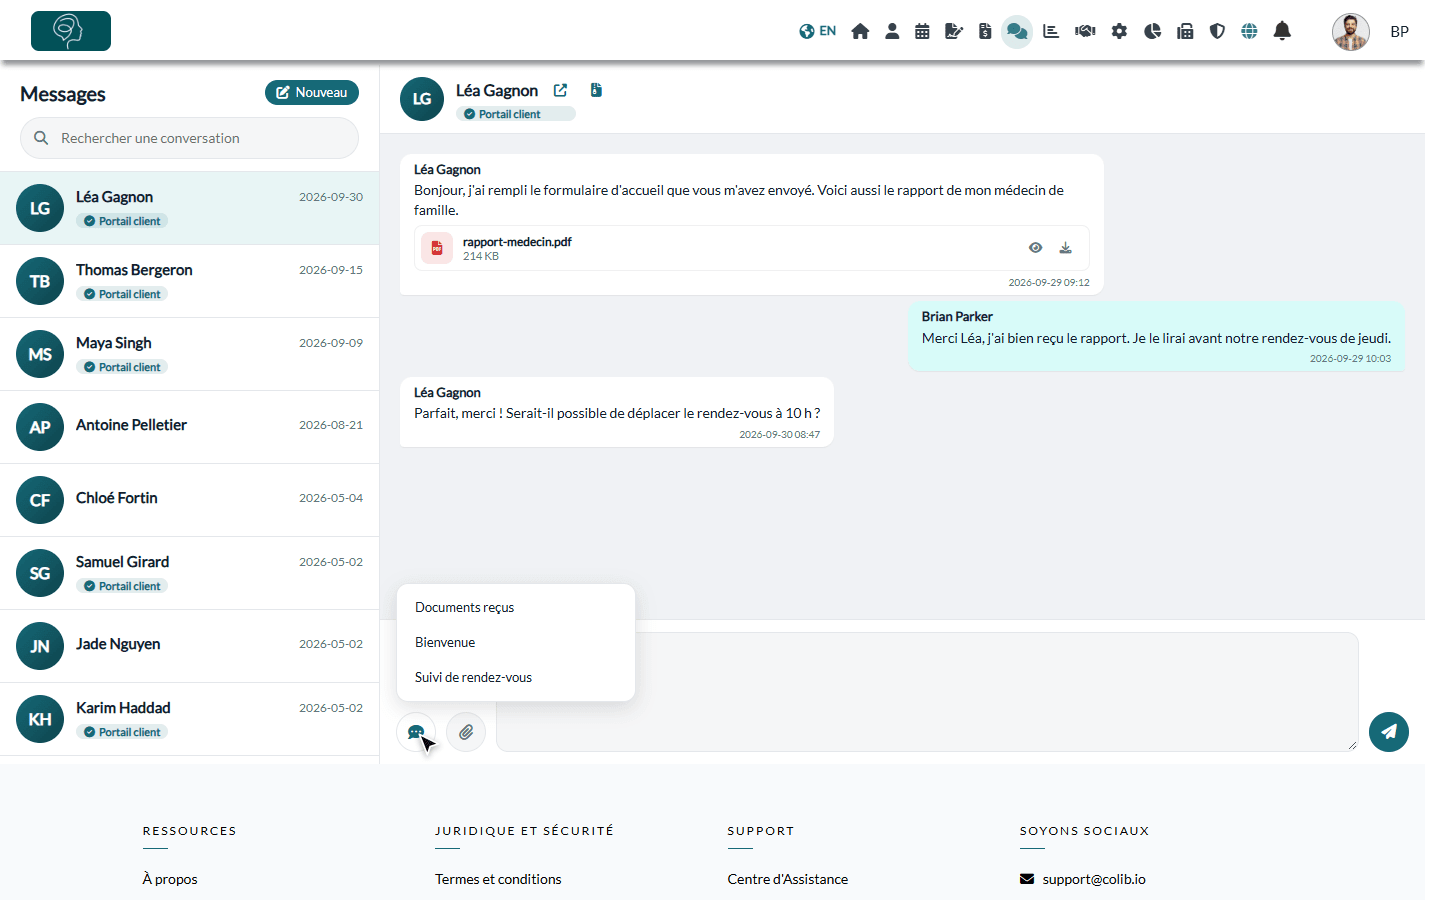This screenshot has width=1440, height=900.
Task: Open the security shield icon
Action: [x=1217, y=31]
